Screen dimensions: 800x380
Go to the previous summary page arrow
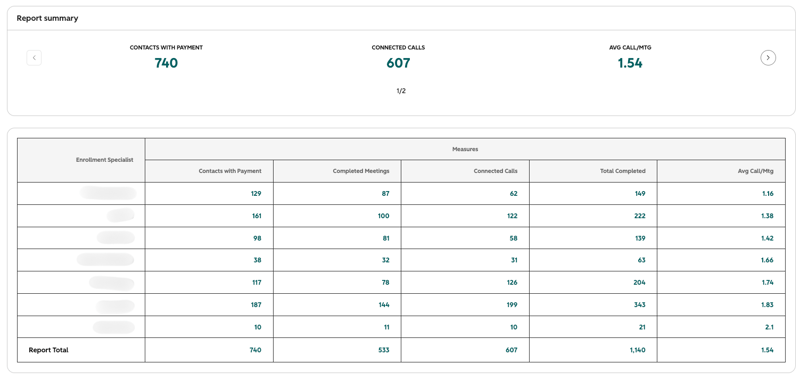(x=34, y=58)
